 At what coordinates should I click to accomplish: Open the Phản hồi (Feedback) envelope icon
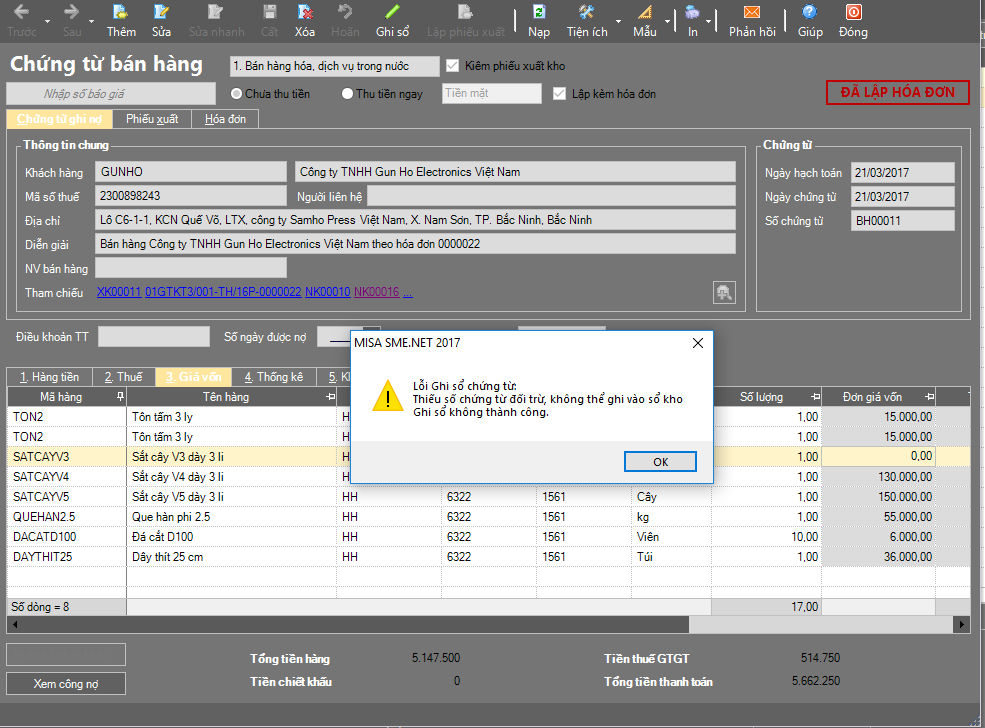[x=752, y=20]
